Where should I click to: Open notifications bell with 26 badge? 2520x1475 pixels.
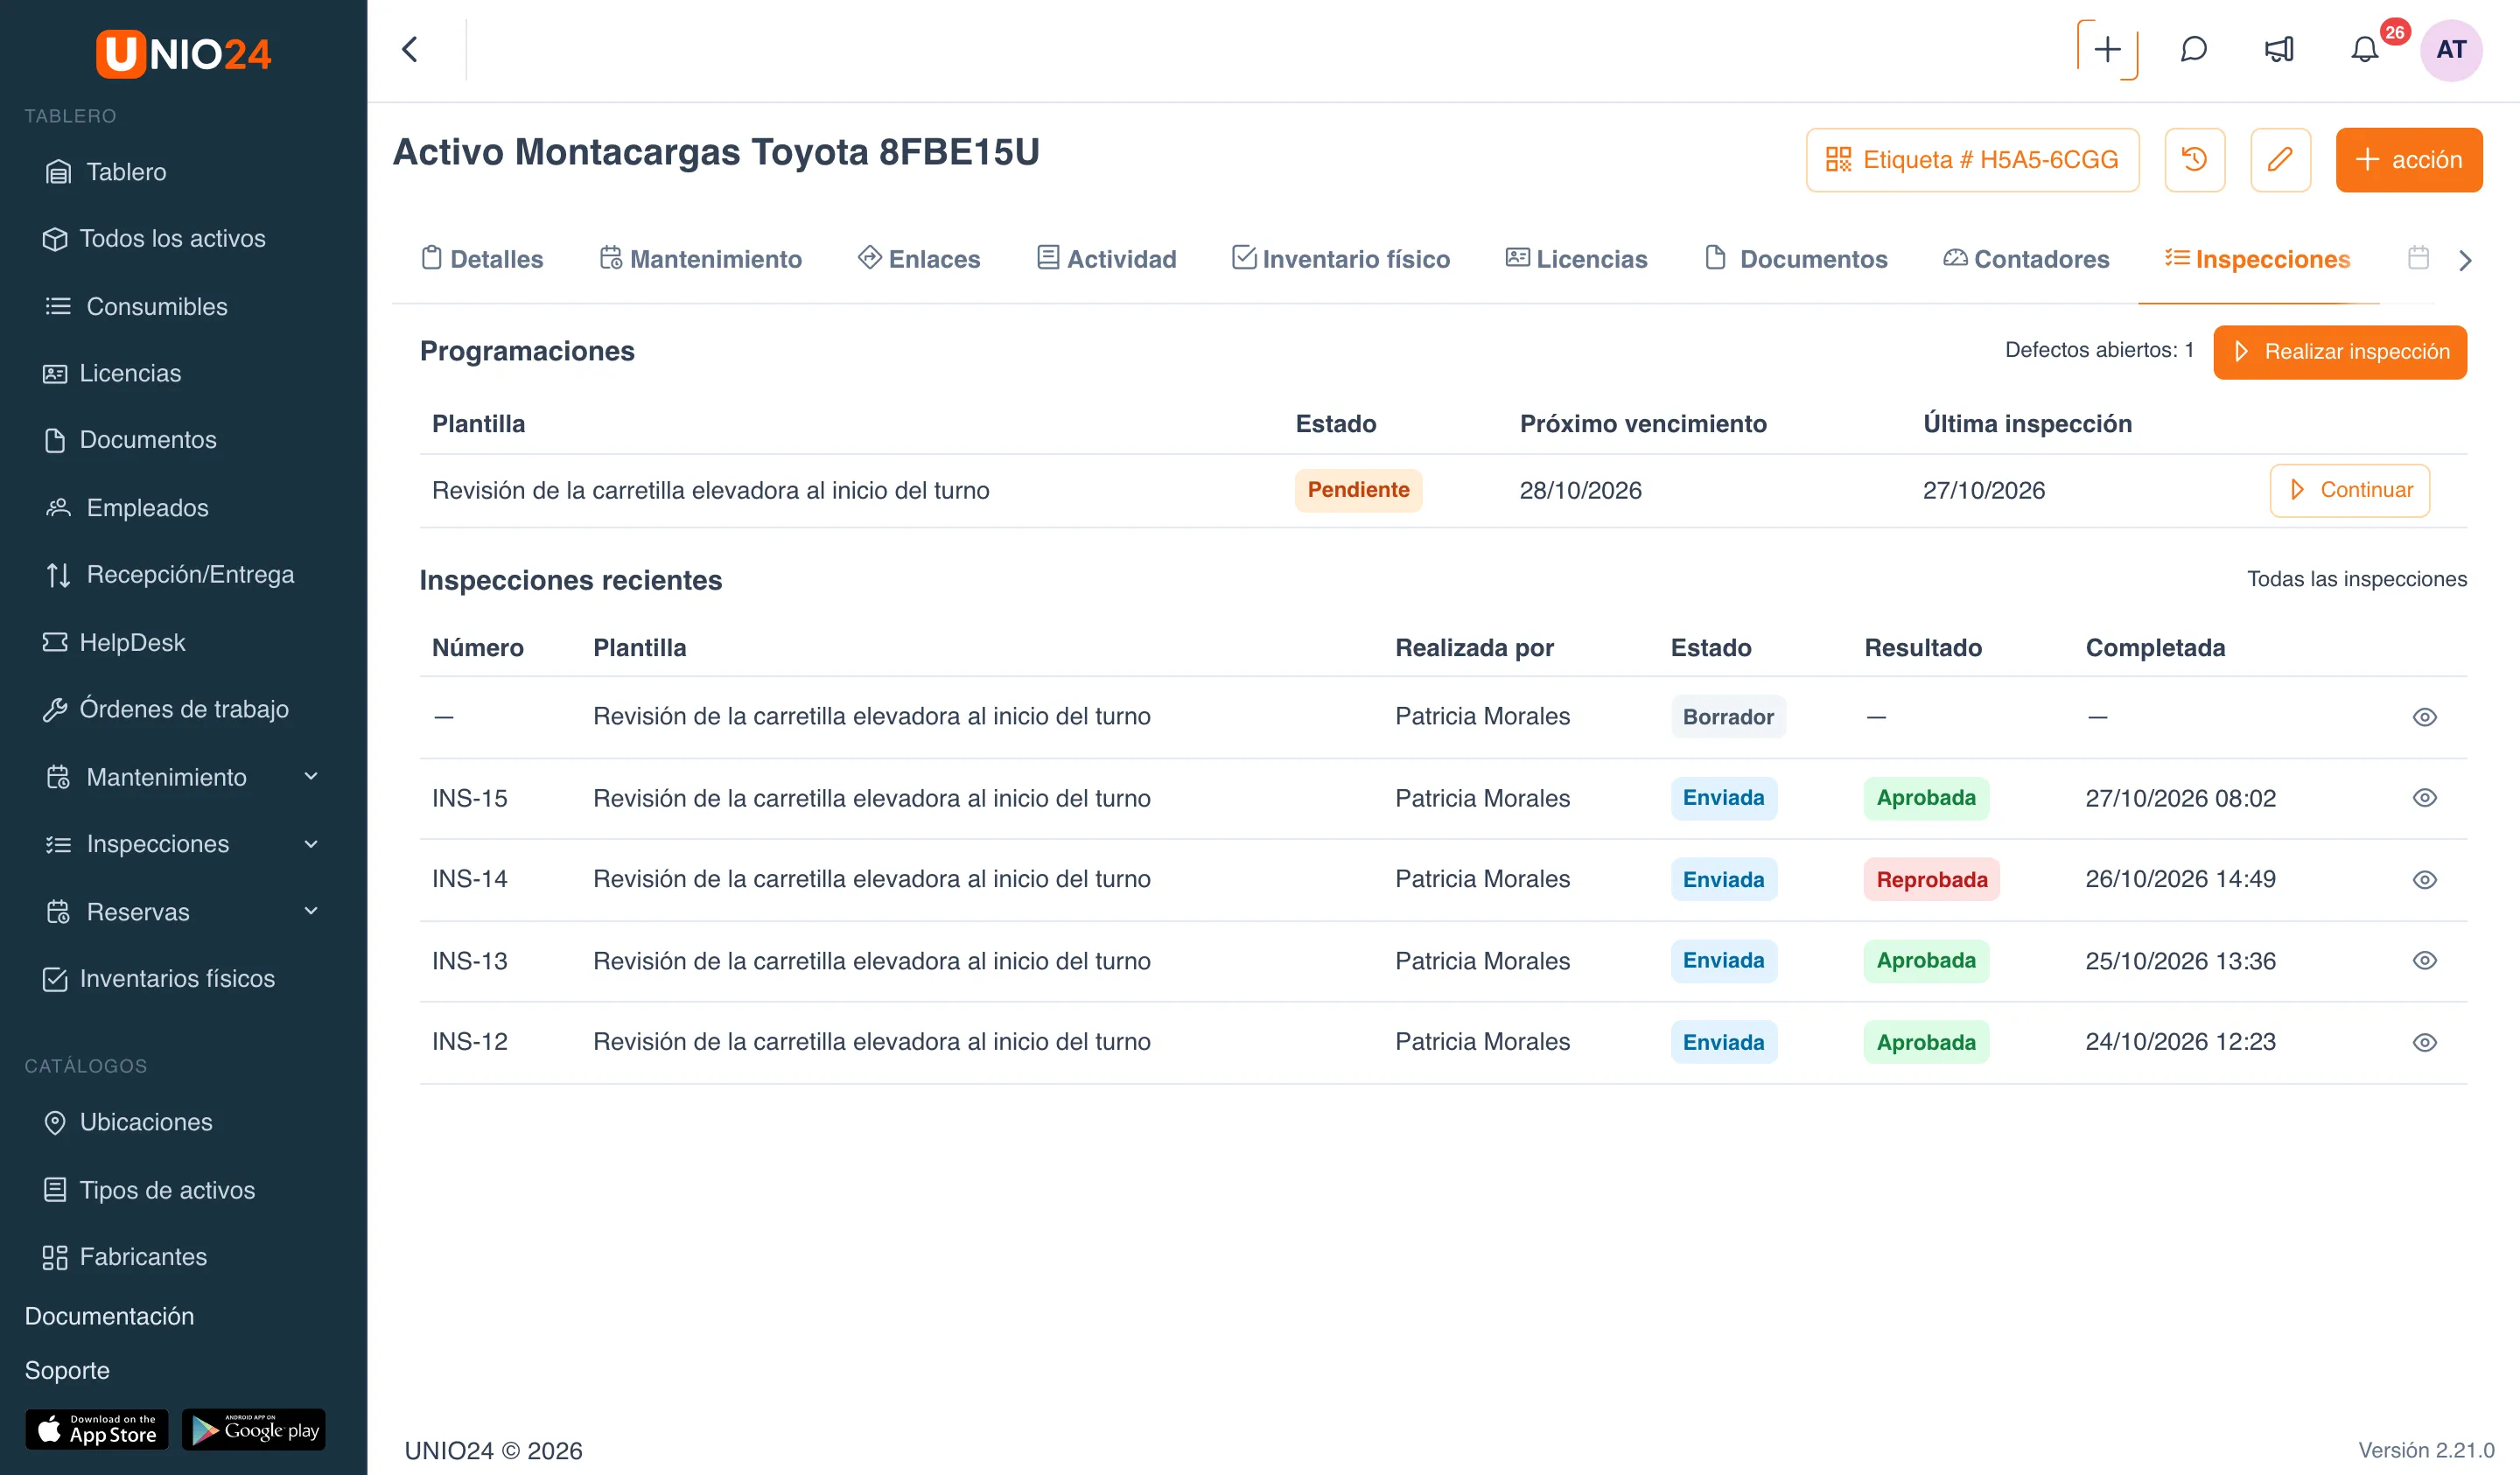(2365, 49)
